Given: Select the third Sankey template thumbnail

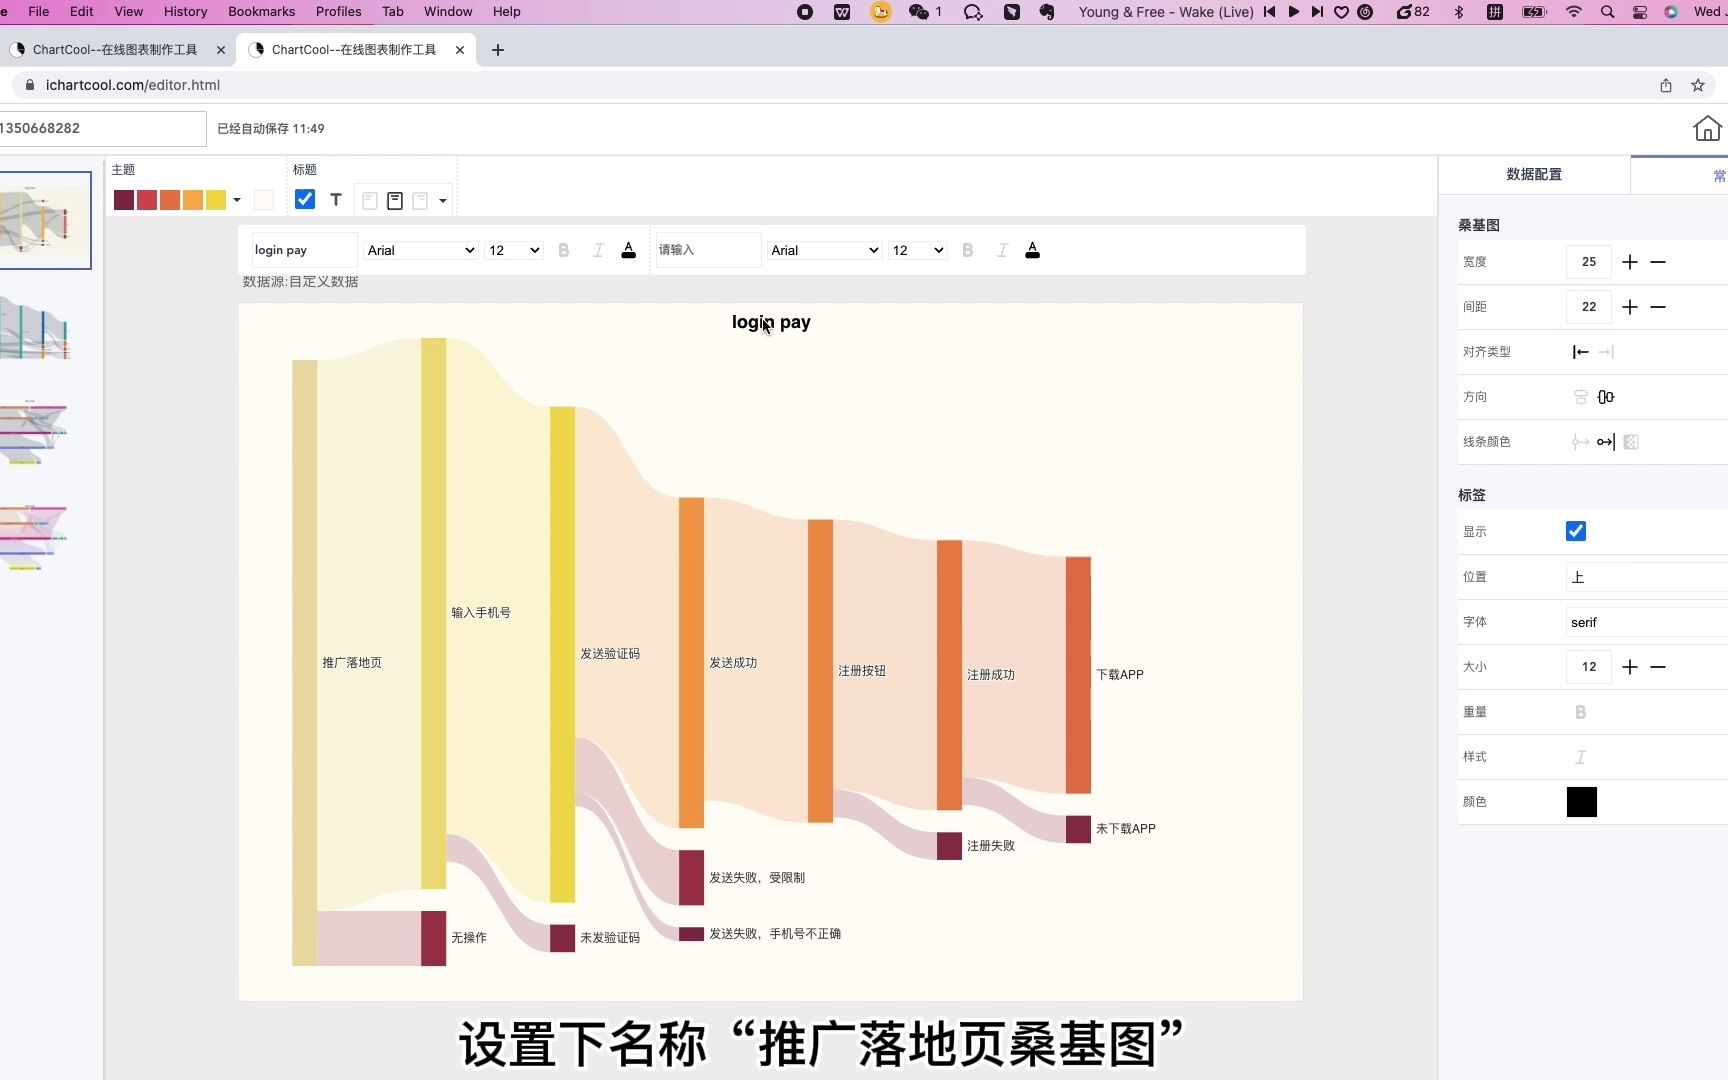Looking at the screenshot, I should [x=36, y=432].
